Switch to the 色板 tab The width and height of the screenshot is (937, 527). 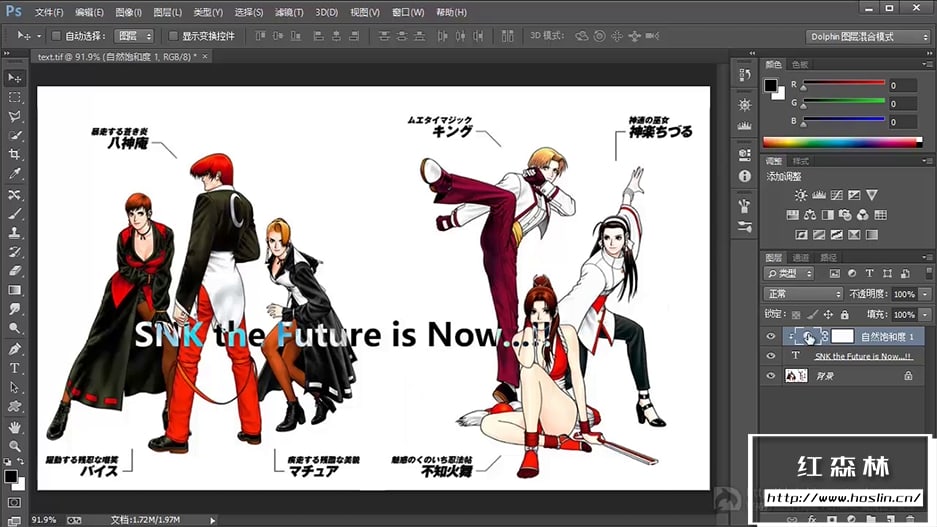point(800,64)
